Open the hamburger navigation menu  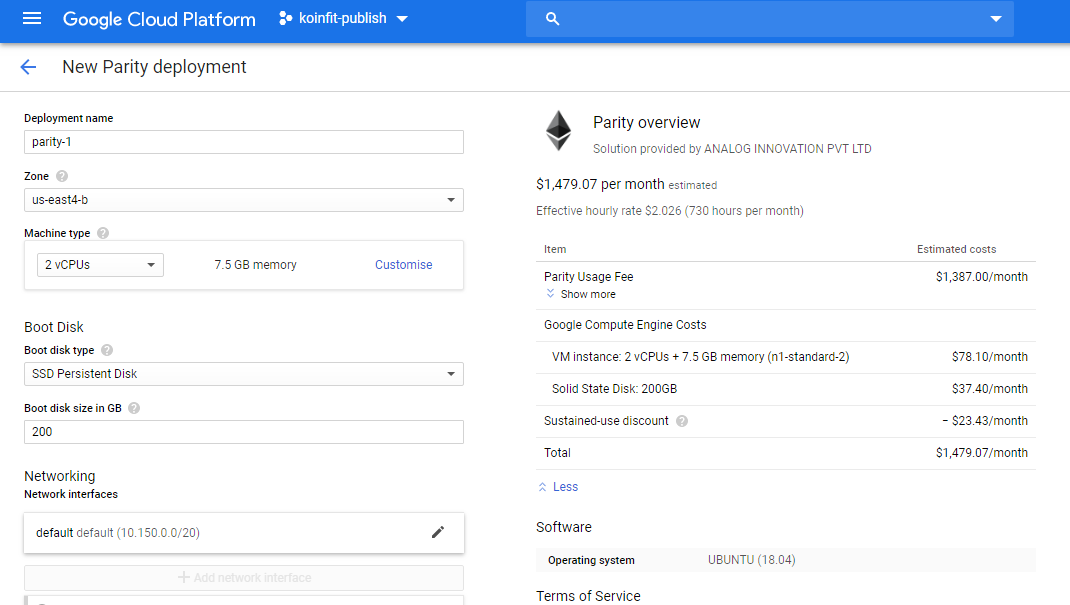[32, 18]
